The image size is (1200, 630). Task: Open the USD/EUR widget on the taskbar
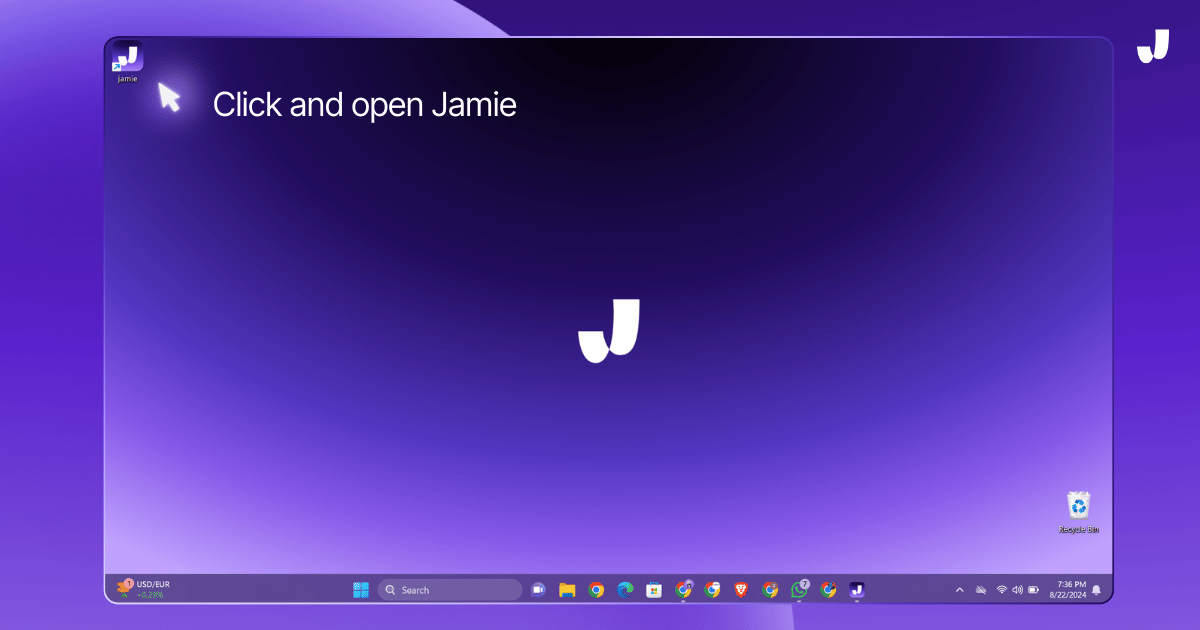coord(143,589)
